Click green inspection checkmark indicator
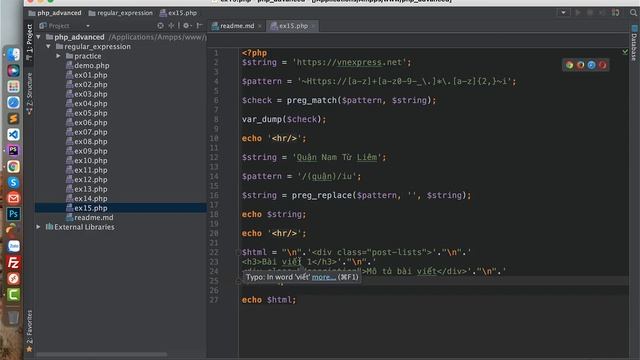 click(x=625, y=52)
